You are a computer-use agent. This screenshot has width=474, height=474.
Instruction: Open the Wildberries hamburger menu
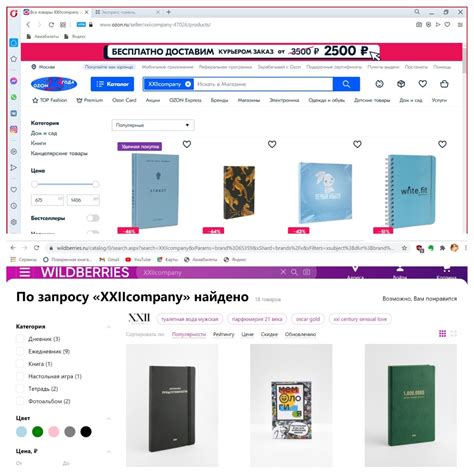pyautogui.click(x=25, y=272)
